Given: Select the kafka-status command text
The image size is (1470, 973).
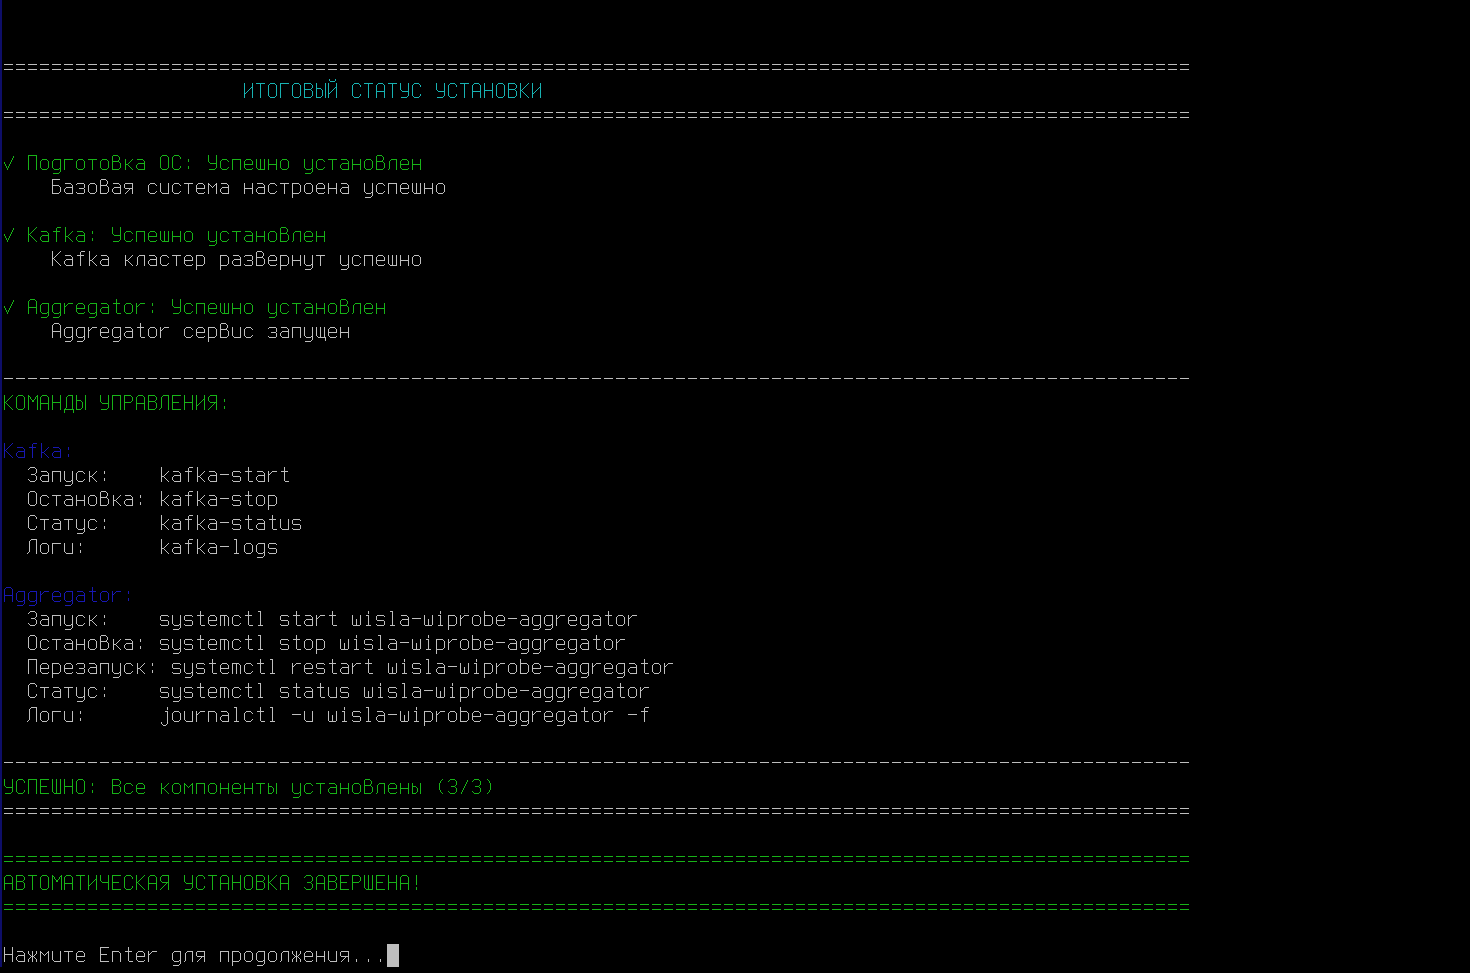Looking at the screenshot, I should click(230, 523).
